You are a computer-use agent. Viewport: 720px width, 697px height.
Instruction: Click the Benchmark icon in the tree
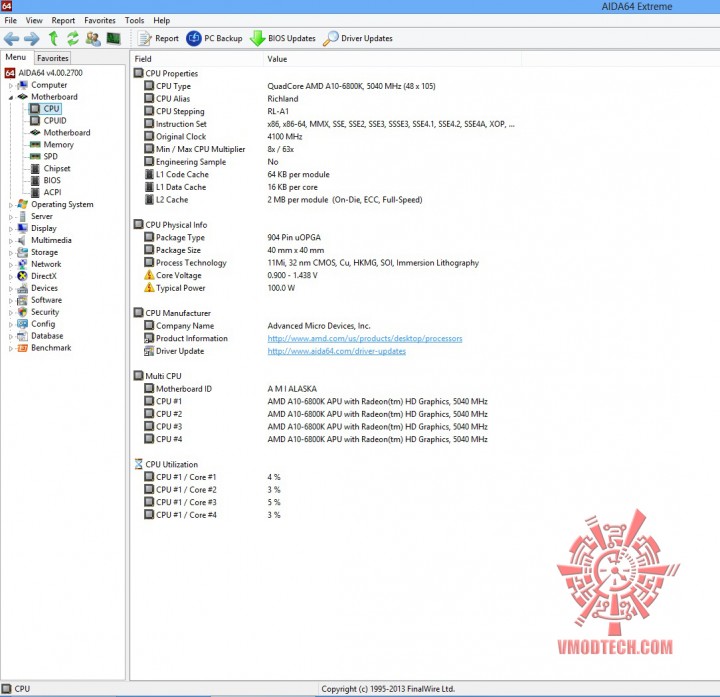tap(22, 348)
